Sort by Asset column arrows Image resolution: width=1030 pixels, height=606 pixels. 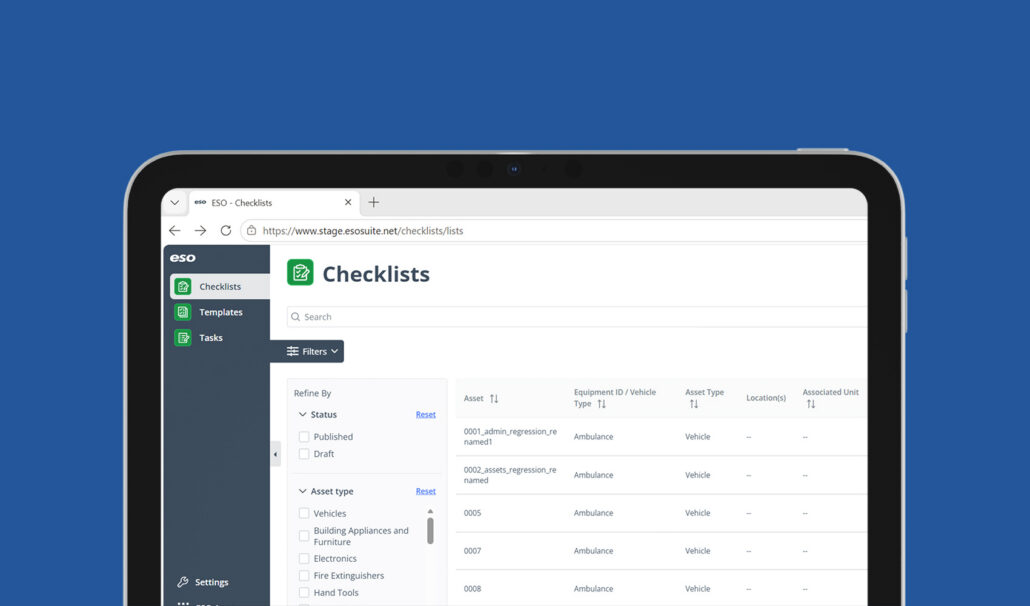pos(494,399)
